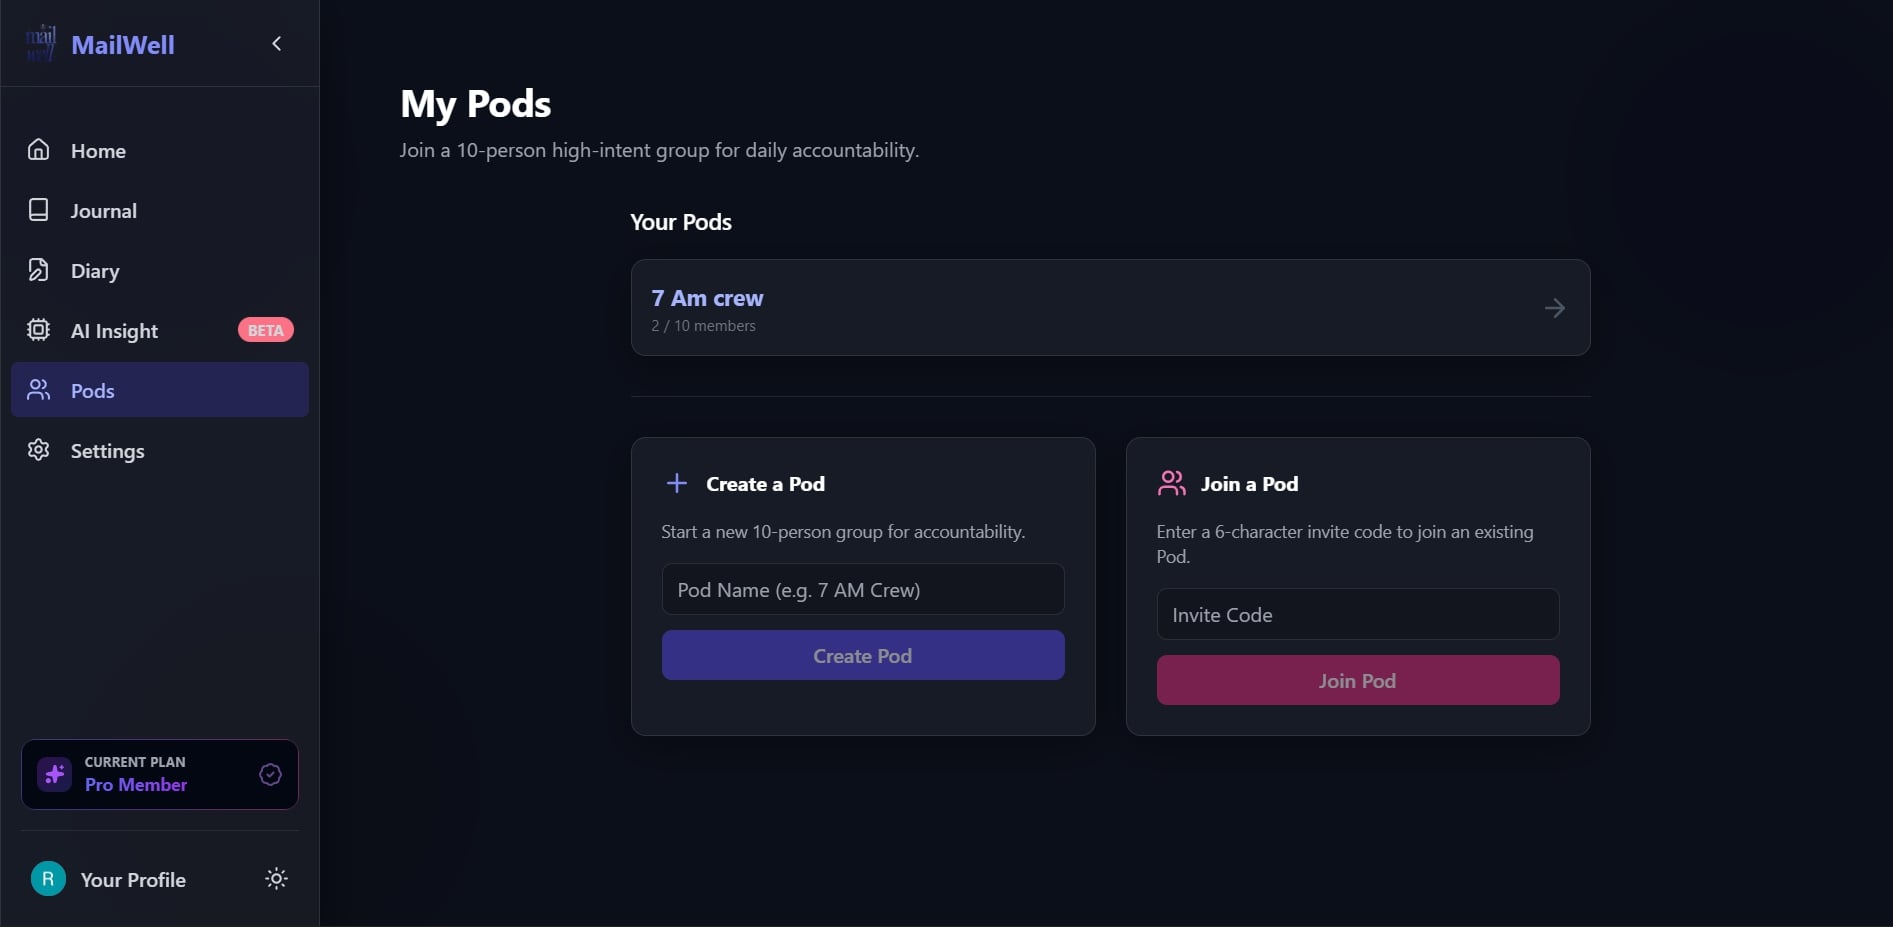Collapse the sidebar with the chevron

click(x=277, y=44)
